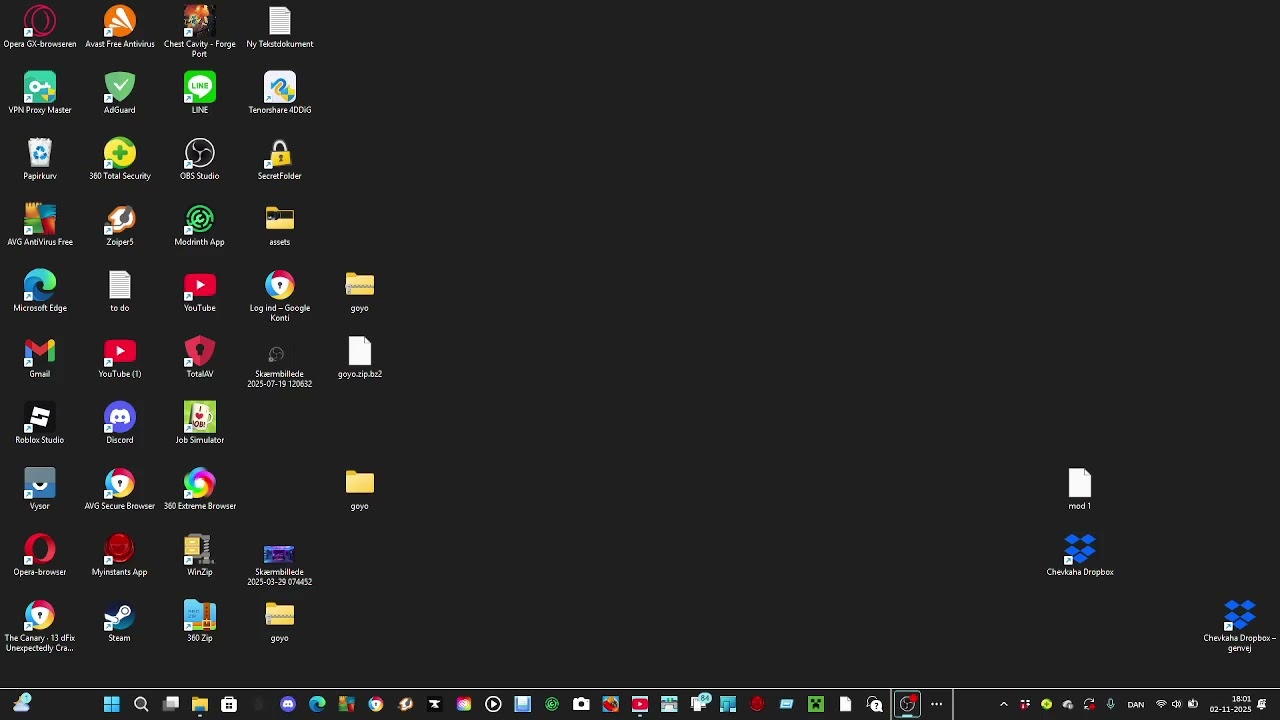
Task: Select the Vysor desktop shortcut
Action: pos(40,489)
